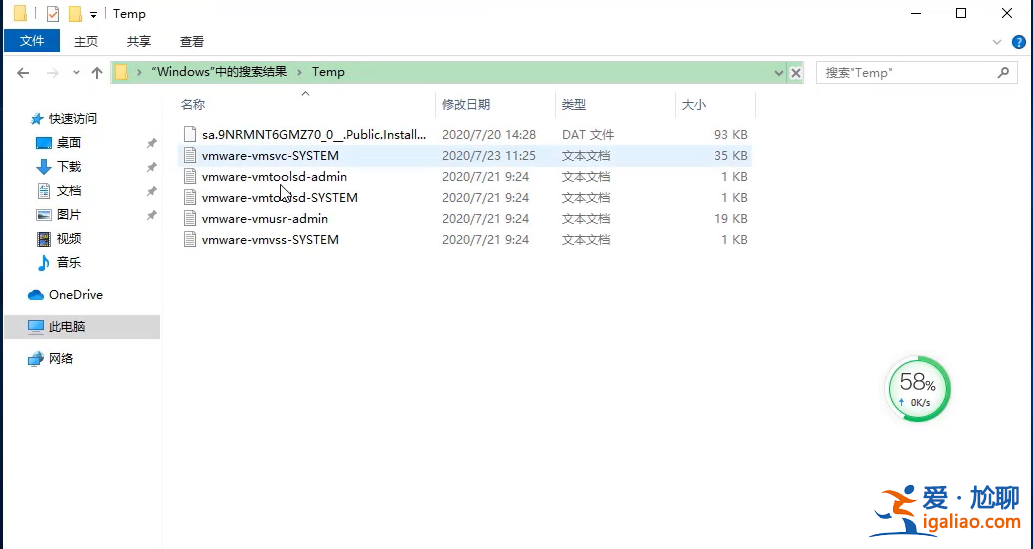This screenshot has height=549, width=1033.
Task: Switch to the 主页 ribbon tab
Action: pyautogui.click(x=86, y=42)
